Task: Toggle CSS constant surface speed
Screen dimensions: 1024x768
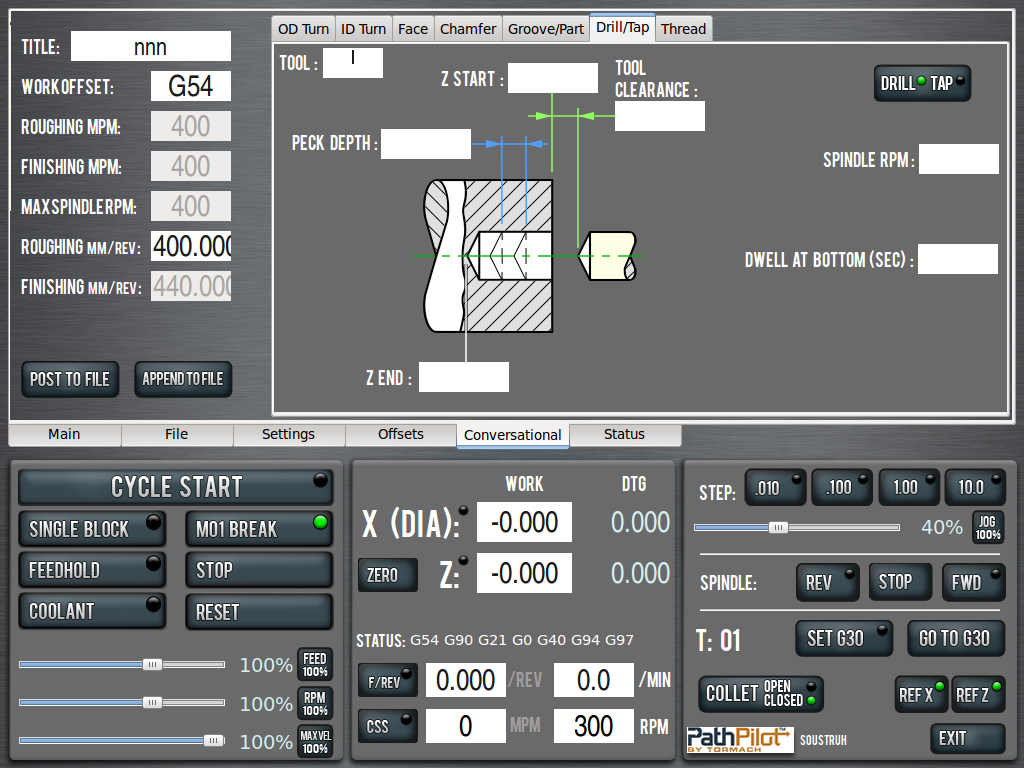Action: pyautogui.click(x=387, y=727)
